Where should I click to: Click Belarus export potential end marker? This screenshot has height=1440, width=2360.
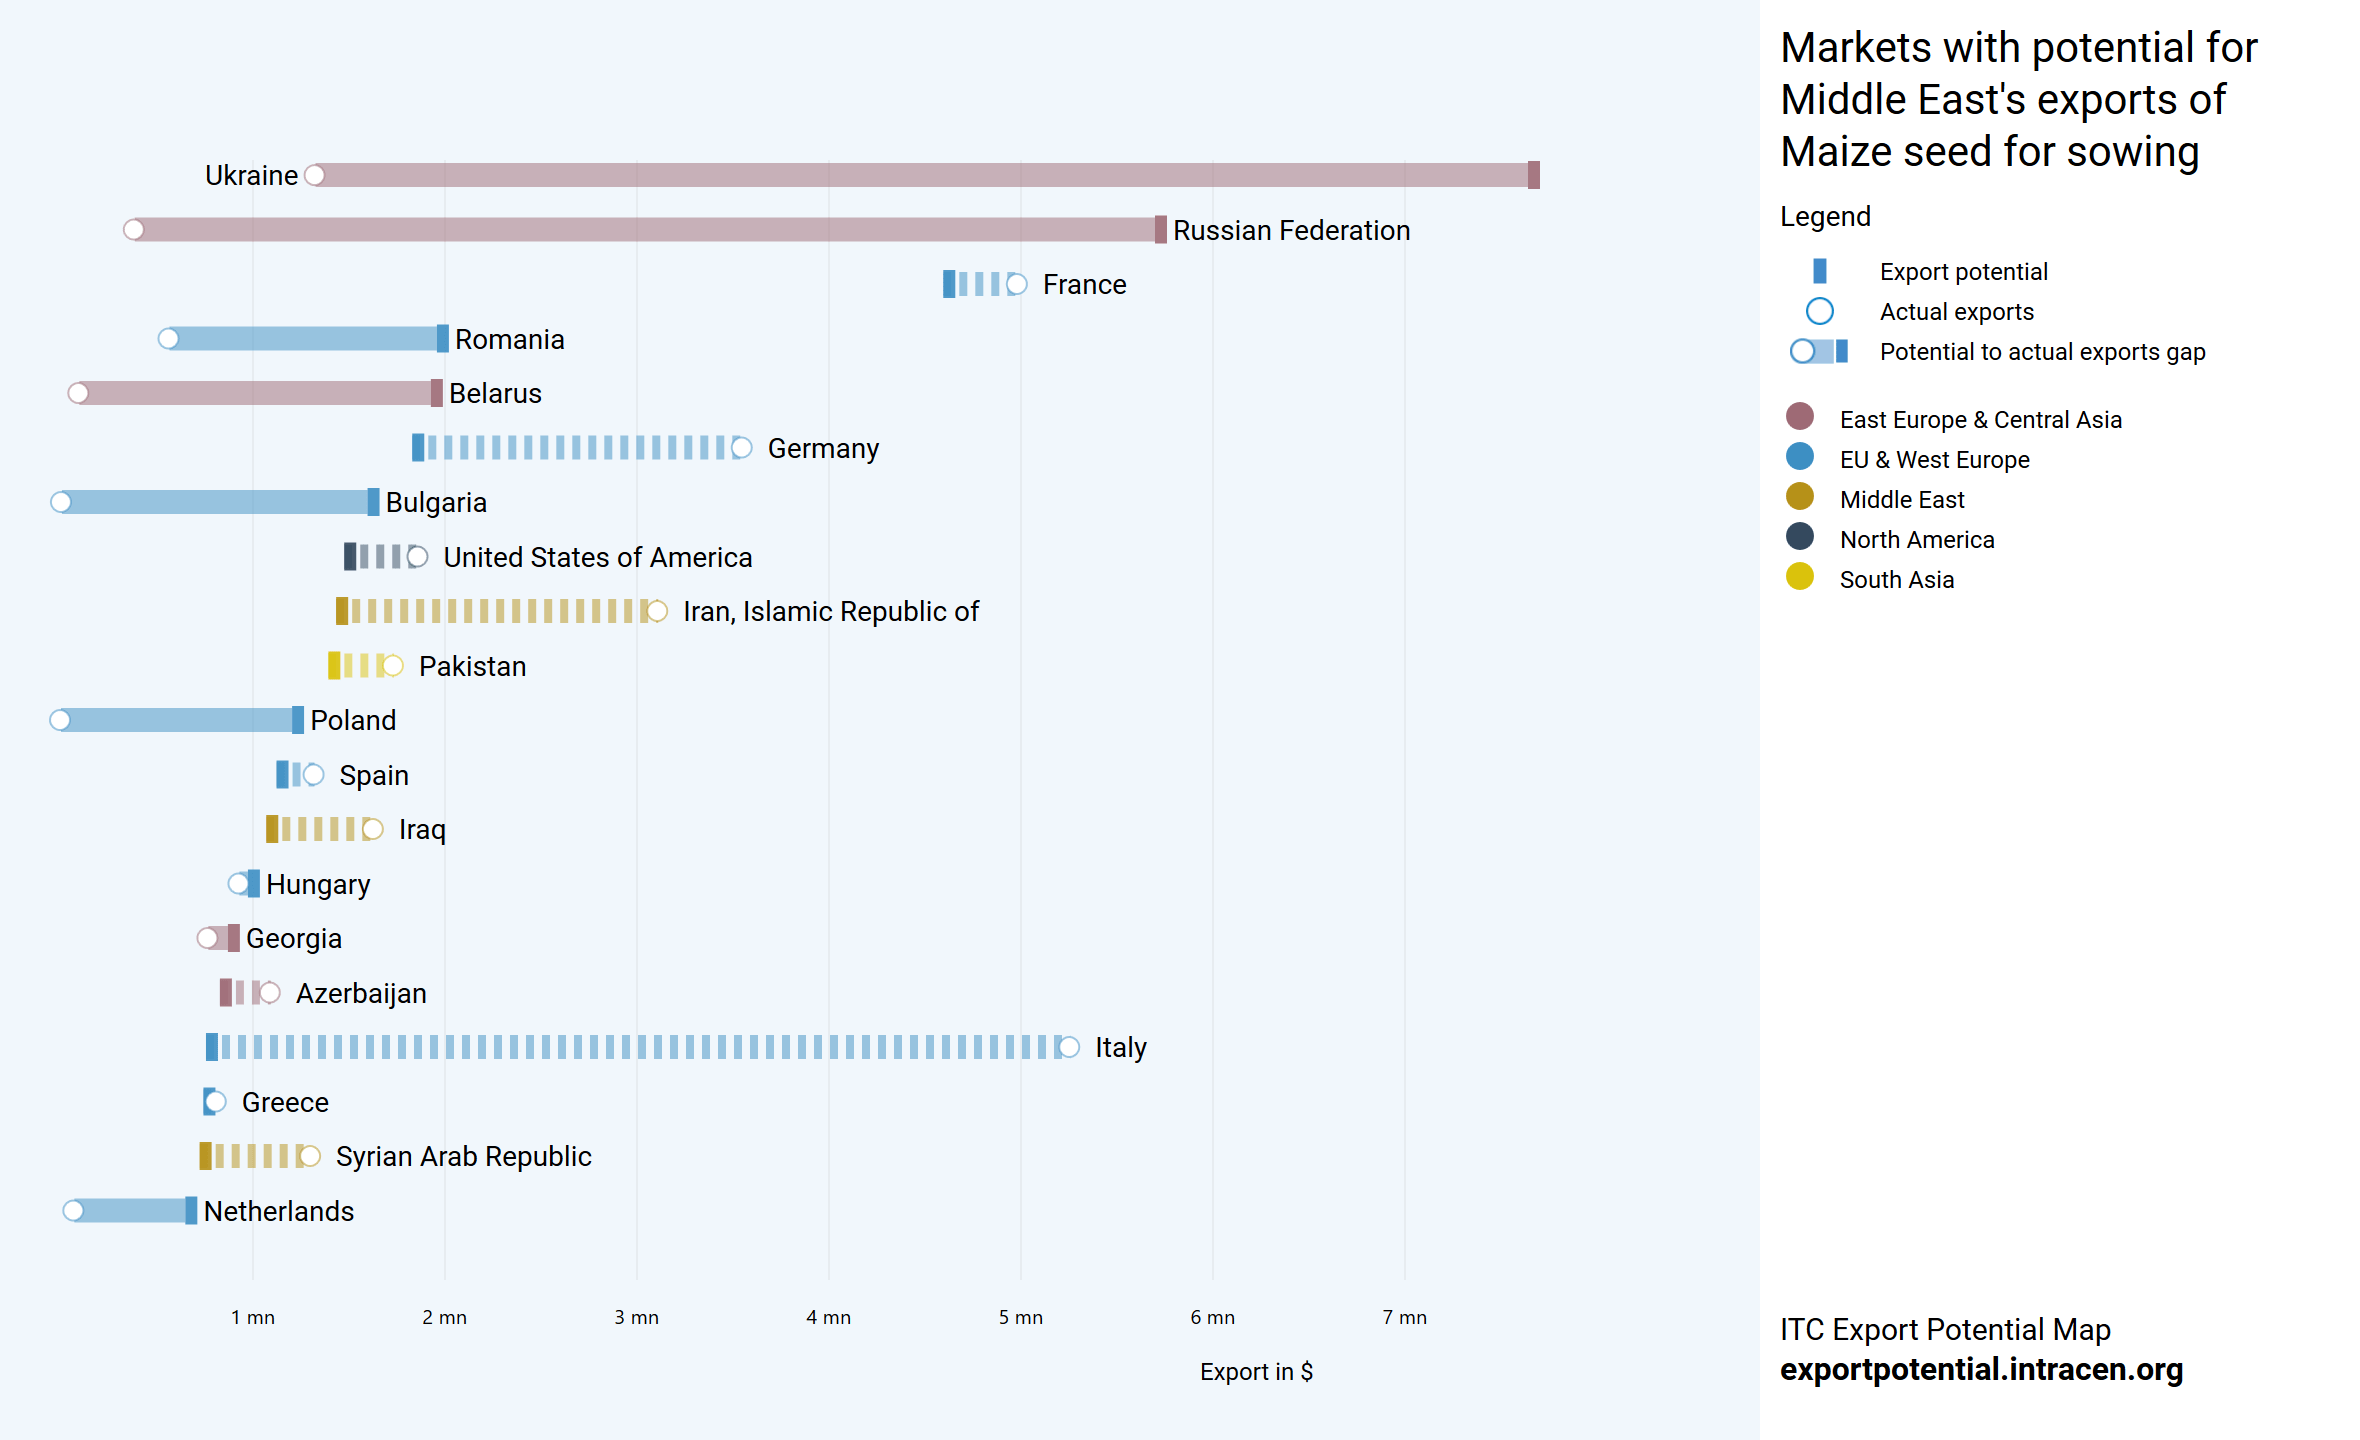[436, 393]
